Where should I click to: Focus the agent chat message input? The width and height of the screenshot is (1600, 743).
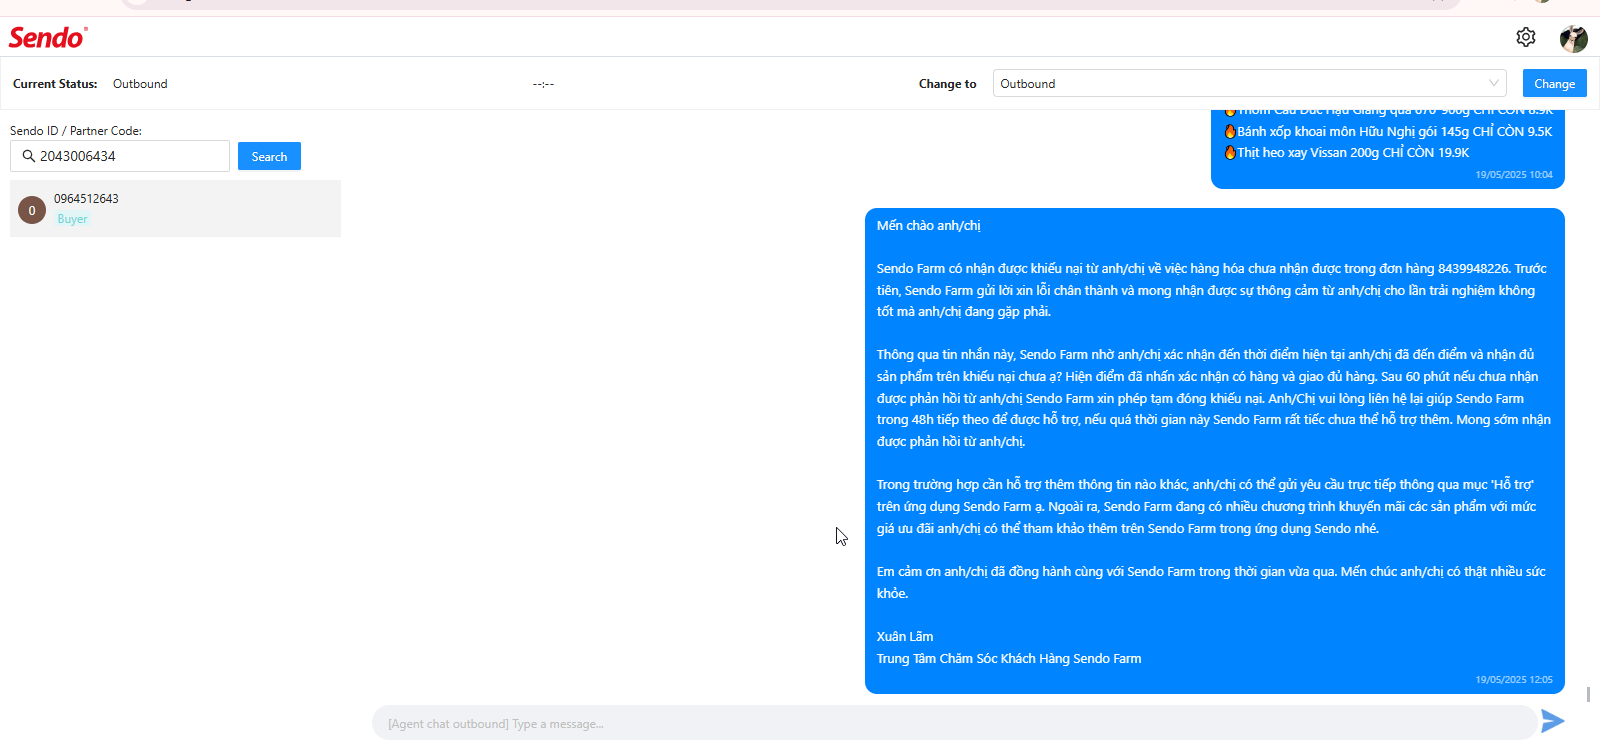tap(954, 723)
